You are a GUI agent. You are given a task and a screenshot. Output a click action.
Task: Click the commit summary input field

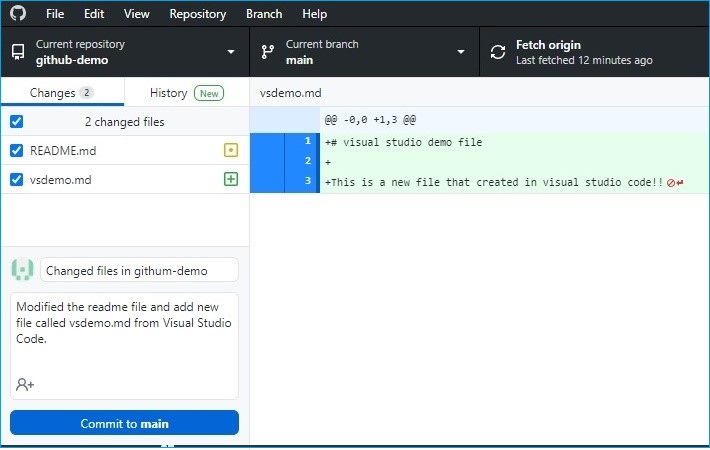coord(139,270)
